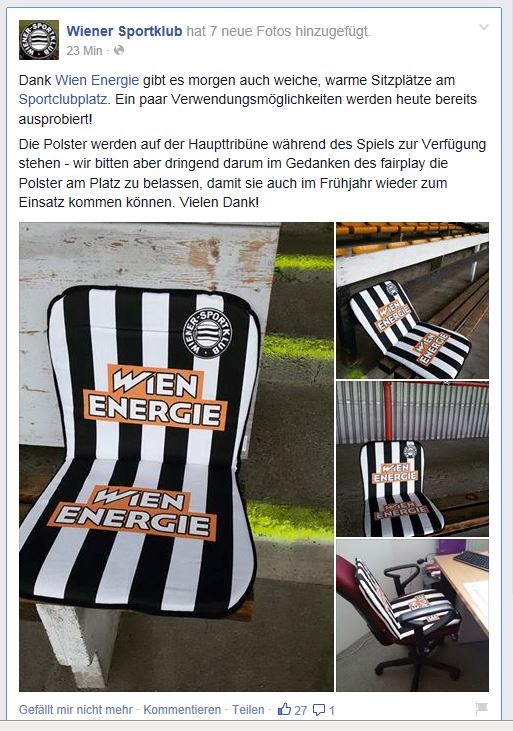This screenshot has width=513, height=731.
Task: Open the Wiener Sportklub page name link
Action: 124,31
